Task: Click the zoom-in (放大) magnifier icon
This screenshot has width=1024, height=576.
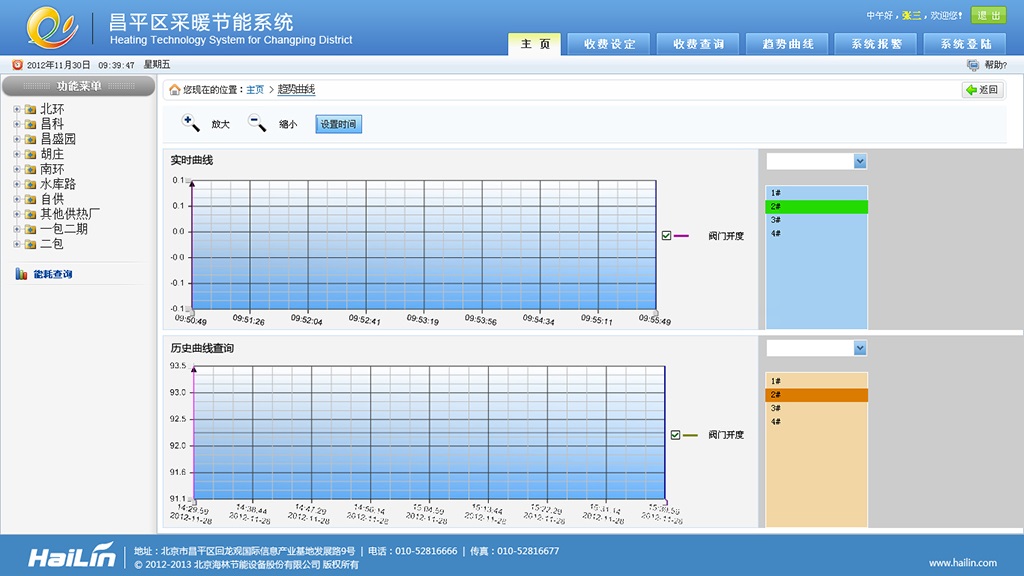Action: click(x=190, y=123)
